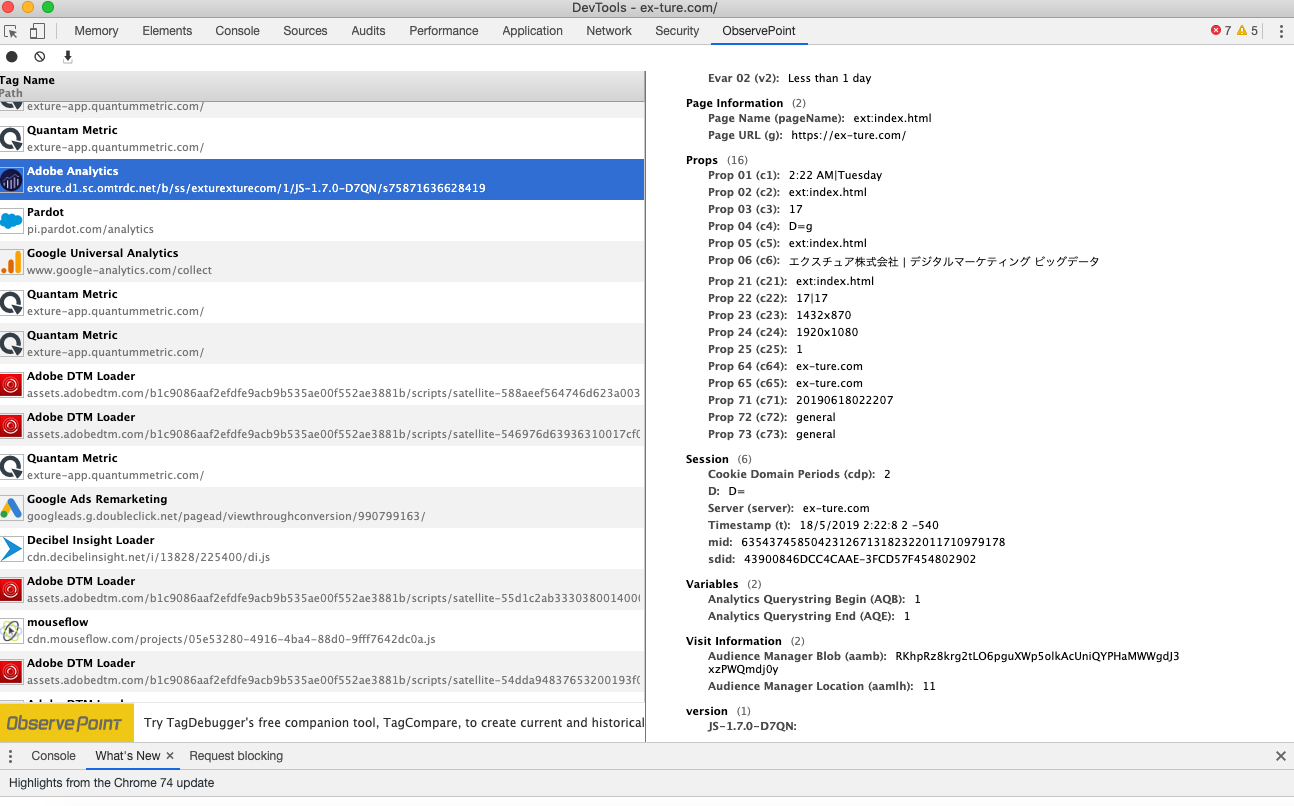The height and width of the screenshot is (806, 1294).
Task: Click the Page URL value https://ex-ture.com/
Action: click(848, 135)
